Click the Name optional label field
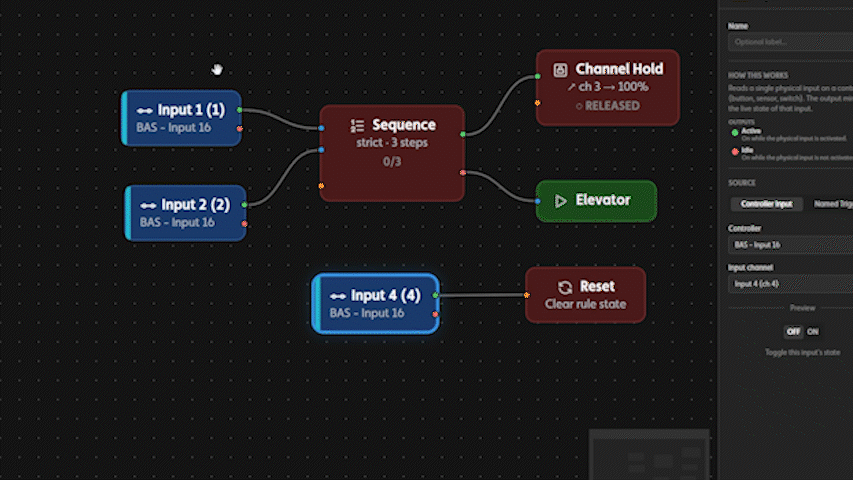The image size is (854, 480). 791,42
